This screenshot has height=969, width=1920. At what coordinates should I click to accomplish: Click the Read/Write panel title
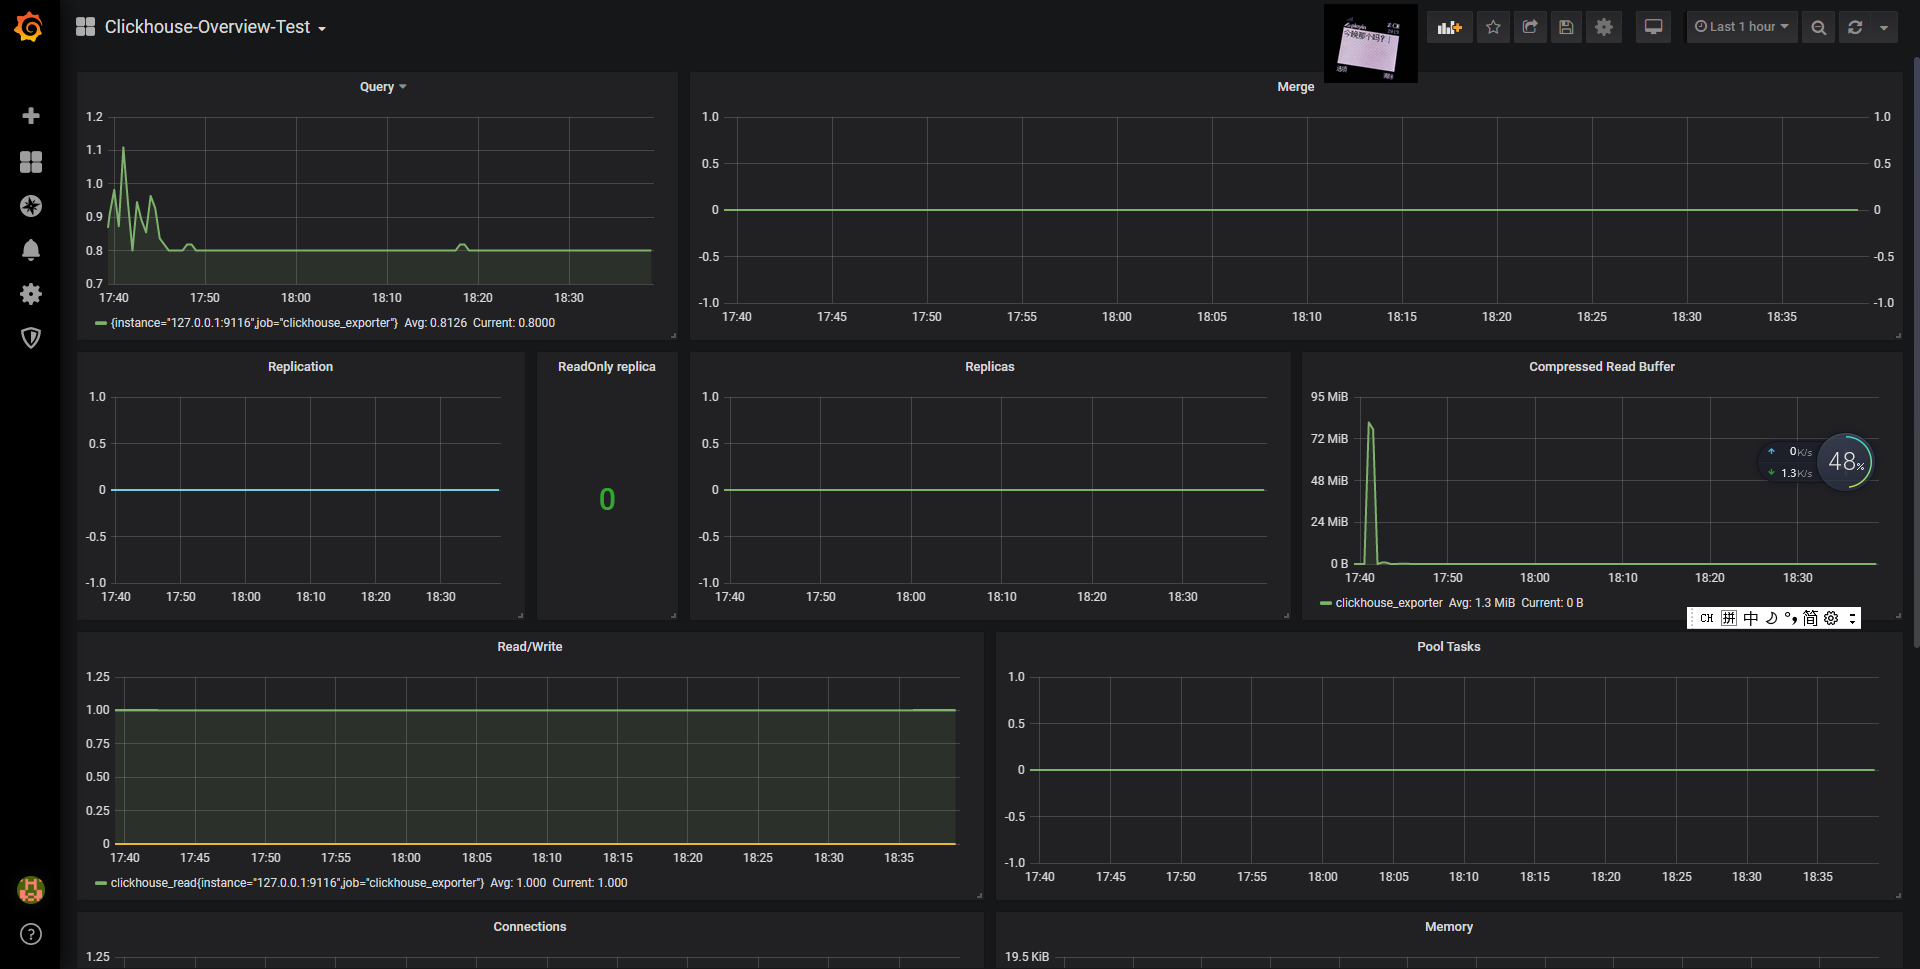coord(530,647)
